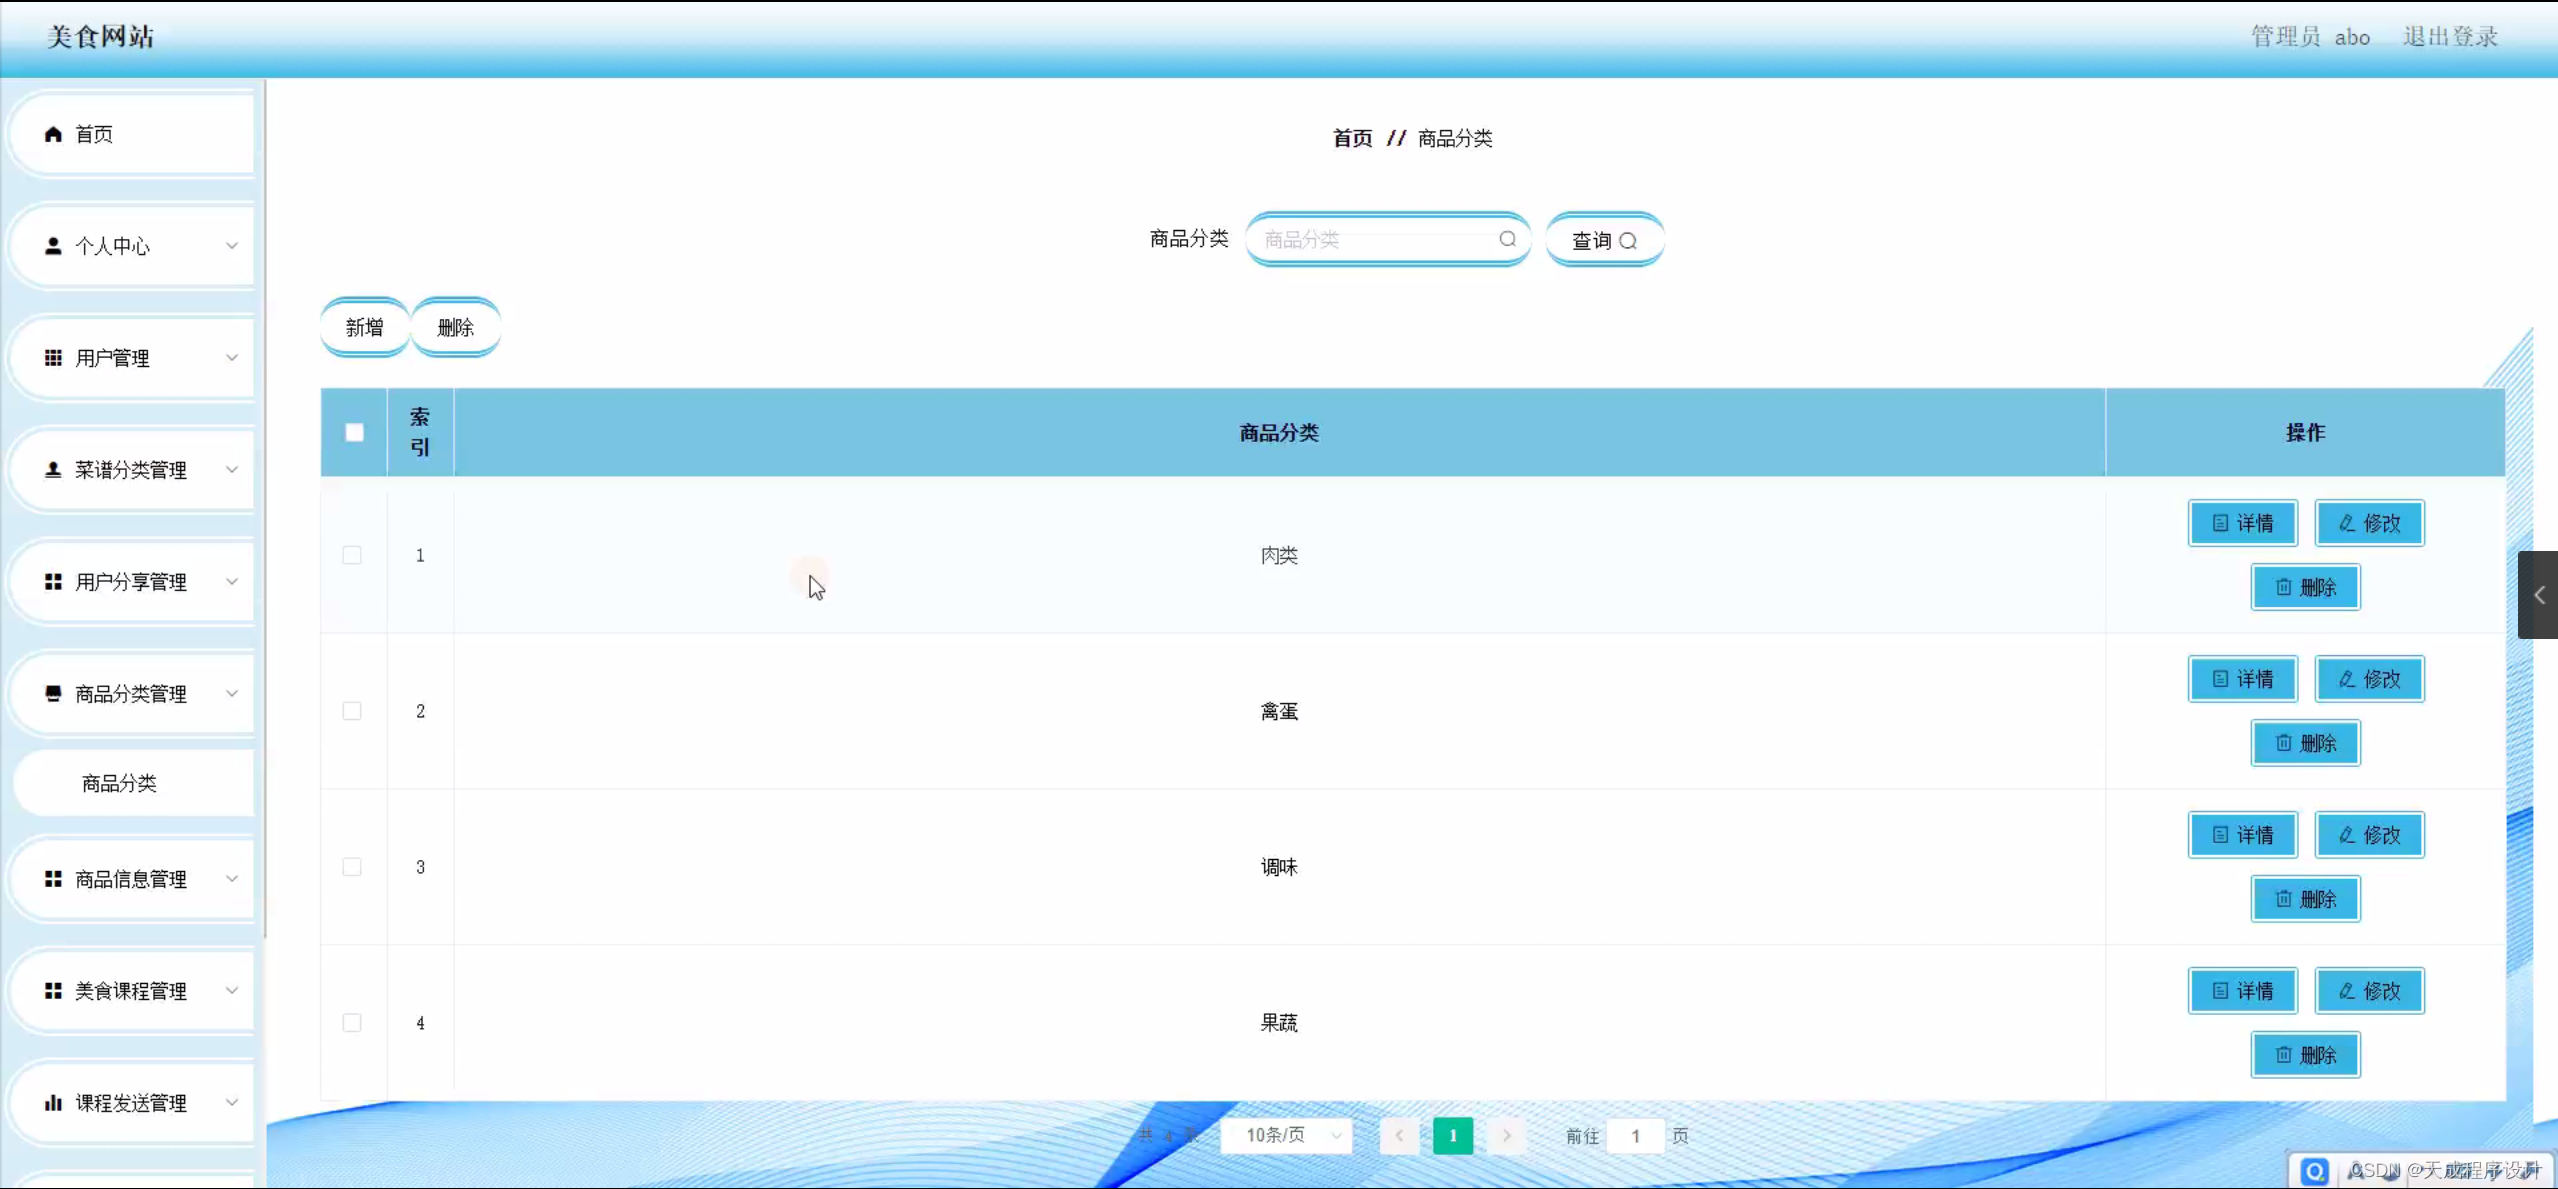Click 退出登录 in the top bar
2558x1189 pixels.
pos(2449,37)
